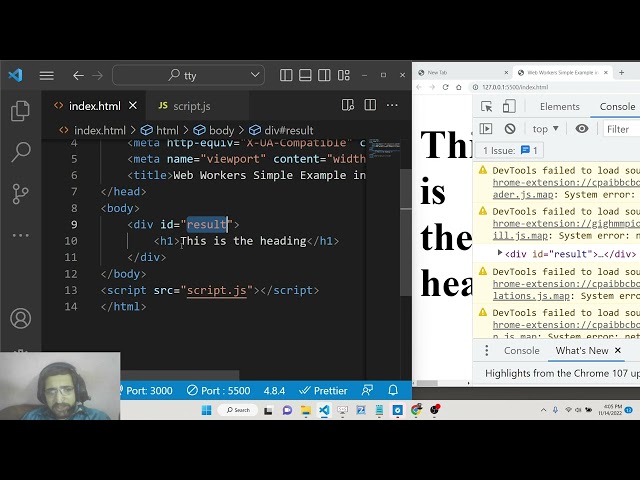640x480 pixels.
Task: Close the index.html editor tab
Action: [133, 106]
